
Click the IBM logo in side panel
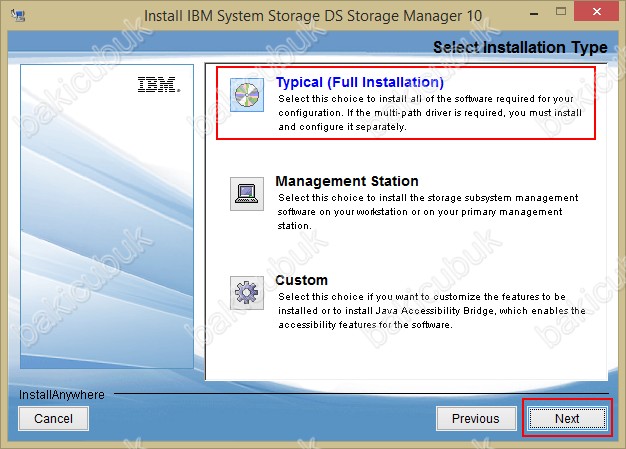158,85
